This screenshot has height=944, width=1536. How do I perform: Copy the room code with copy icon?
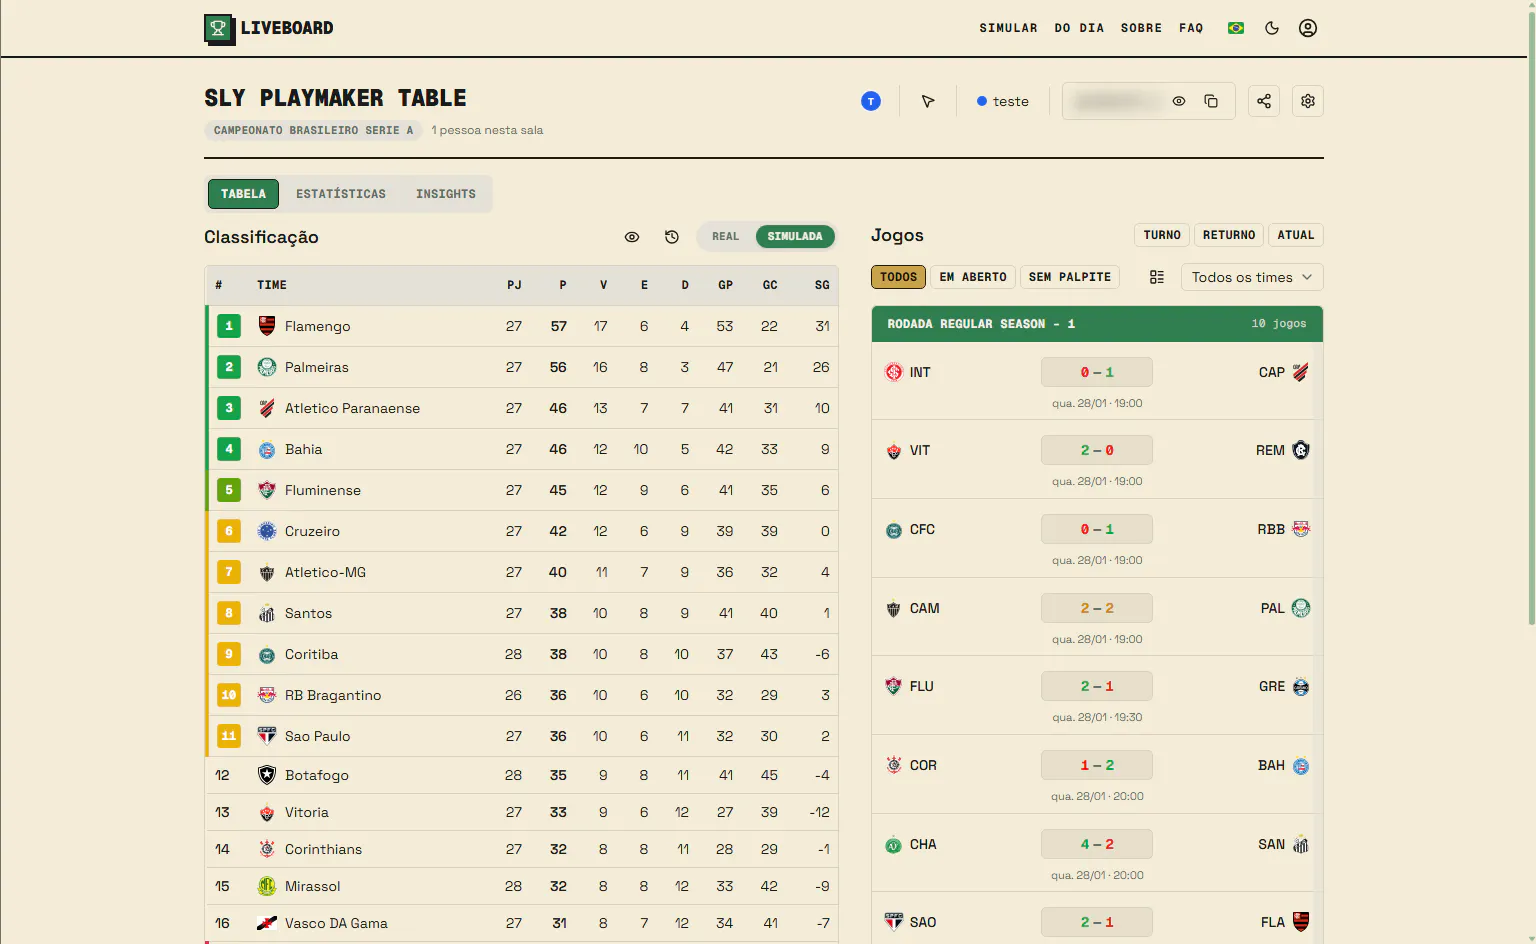(1211, 101)
